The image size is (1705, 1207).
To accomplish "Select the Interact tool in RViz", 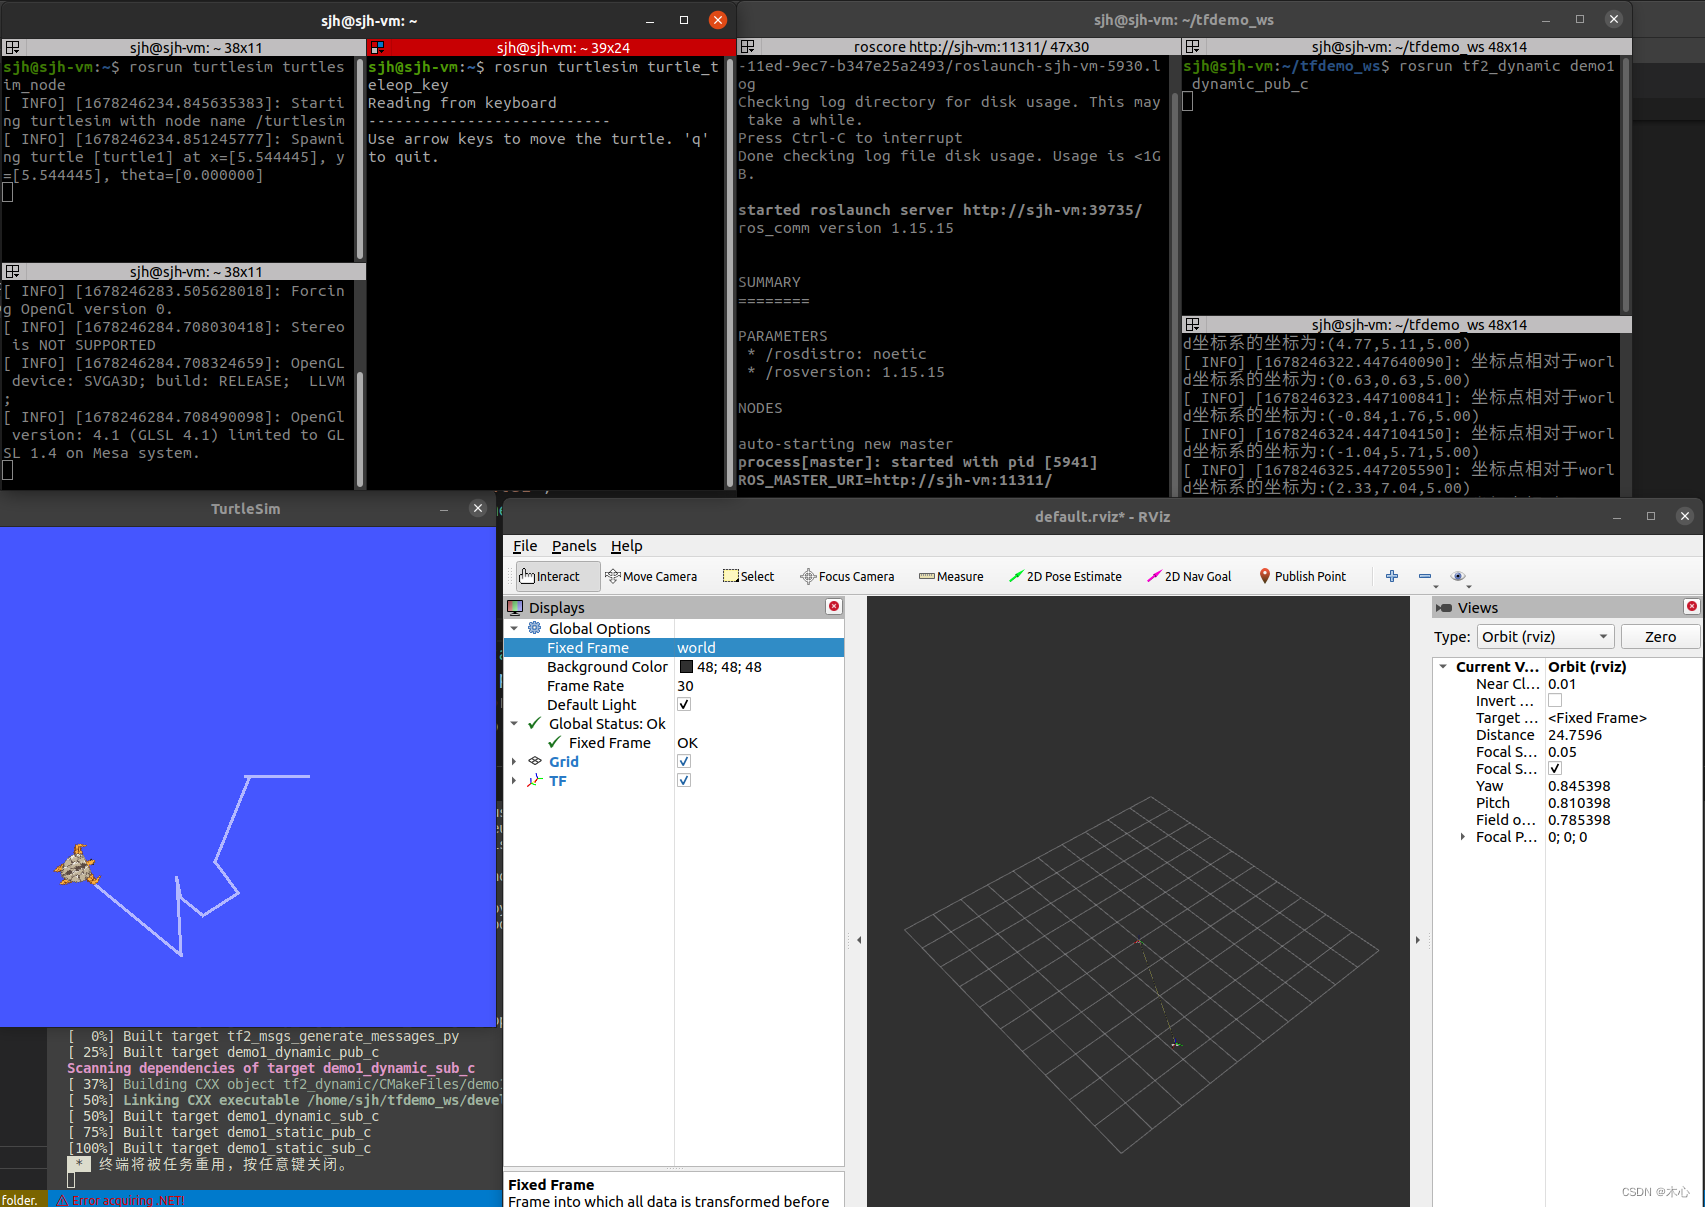I will 558,576.
